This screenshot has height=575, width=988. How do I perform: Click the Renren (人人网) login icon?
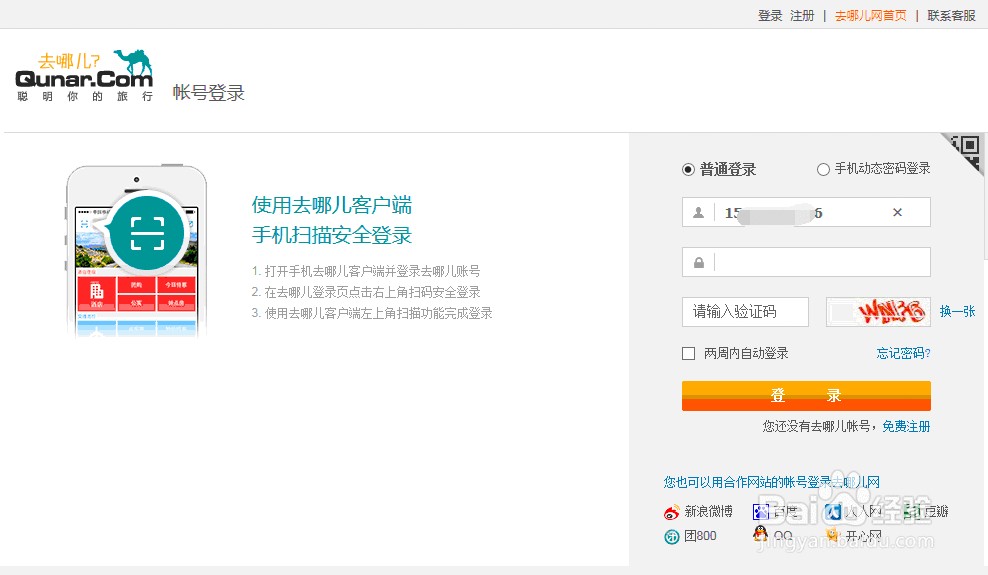click(x=833, y=511)
